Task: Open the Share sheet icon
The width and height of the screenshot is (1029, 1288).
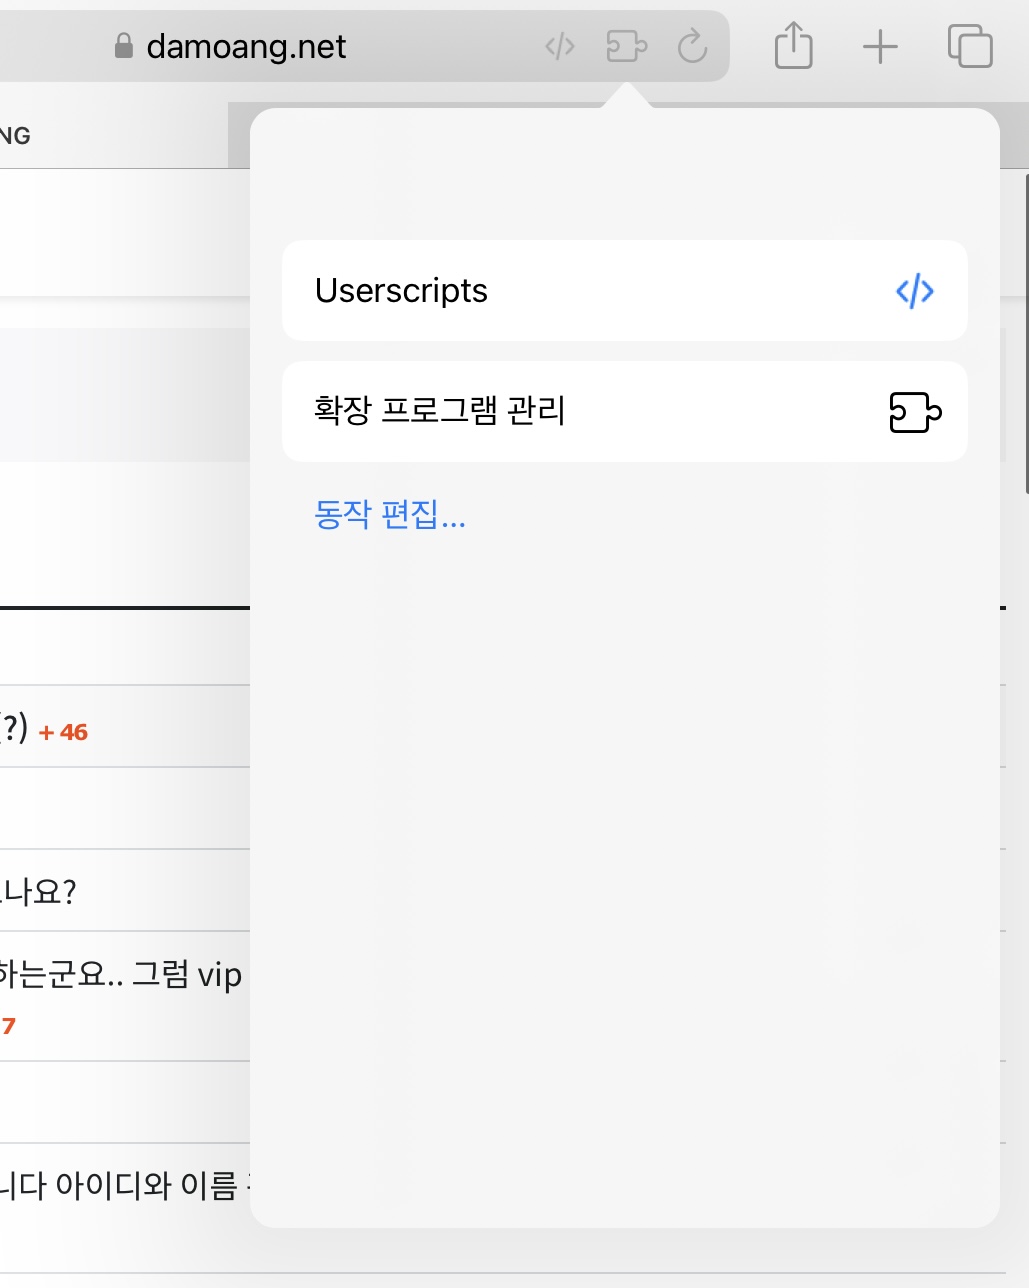Action: click(794, 46)
